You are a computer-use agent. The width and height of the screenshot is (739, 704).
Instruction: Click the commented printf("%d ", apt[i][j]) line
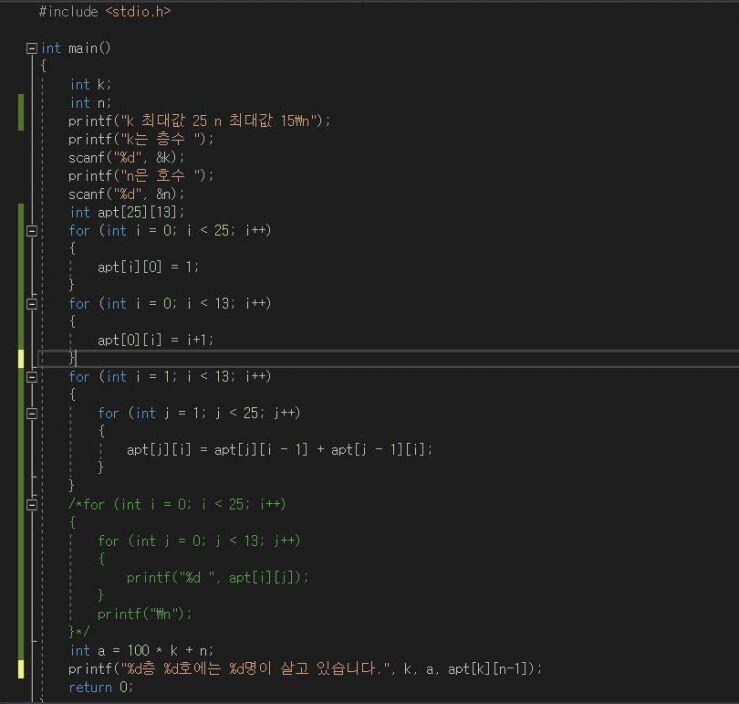[218, 578]
